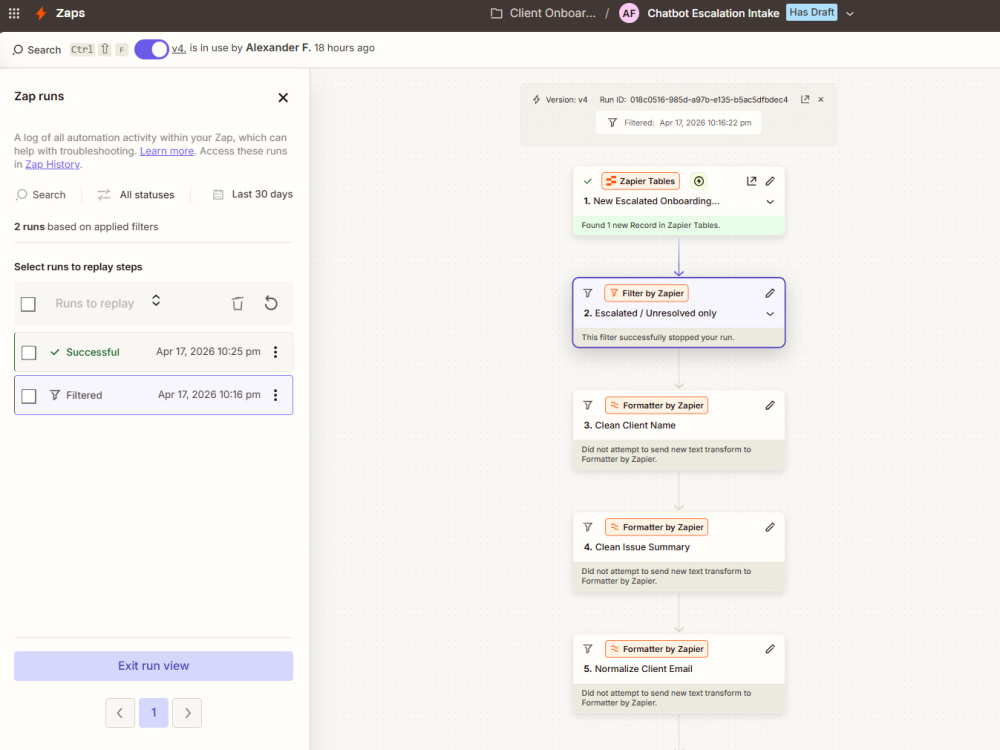Click the funnel icon on step 5
Viewport: 1000px width, 750px height.
tap(588, 649)
